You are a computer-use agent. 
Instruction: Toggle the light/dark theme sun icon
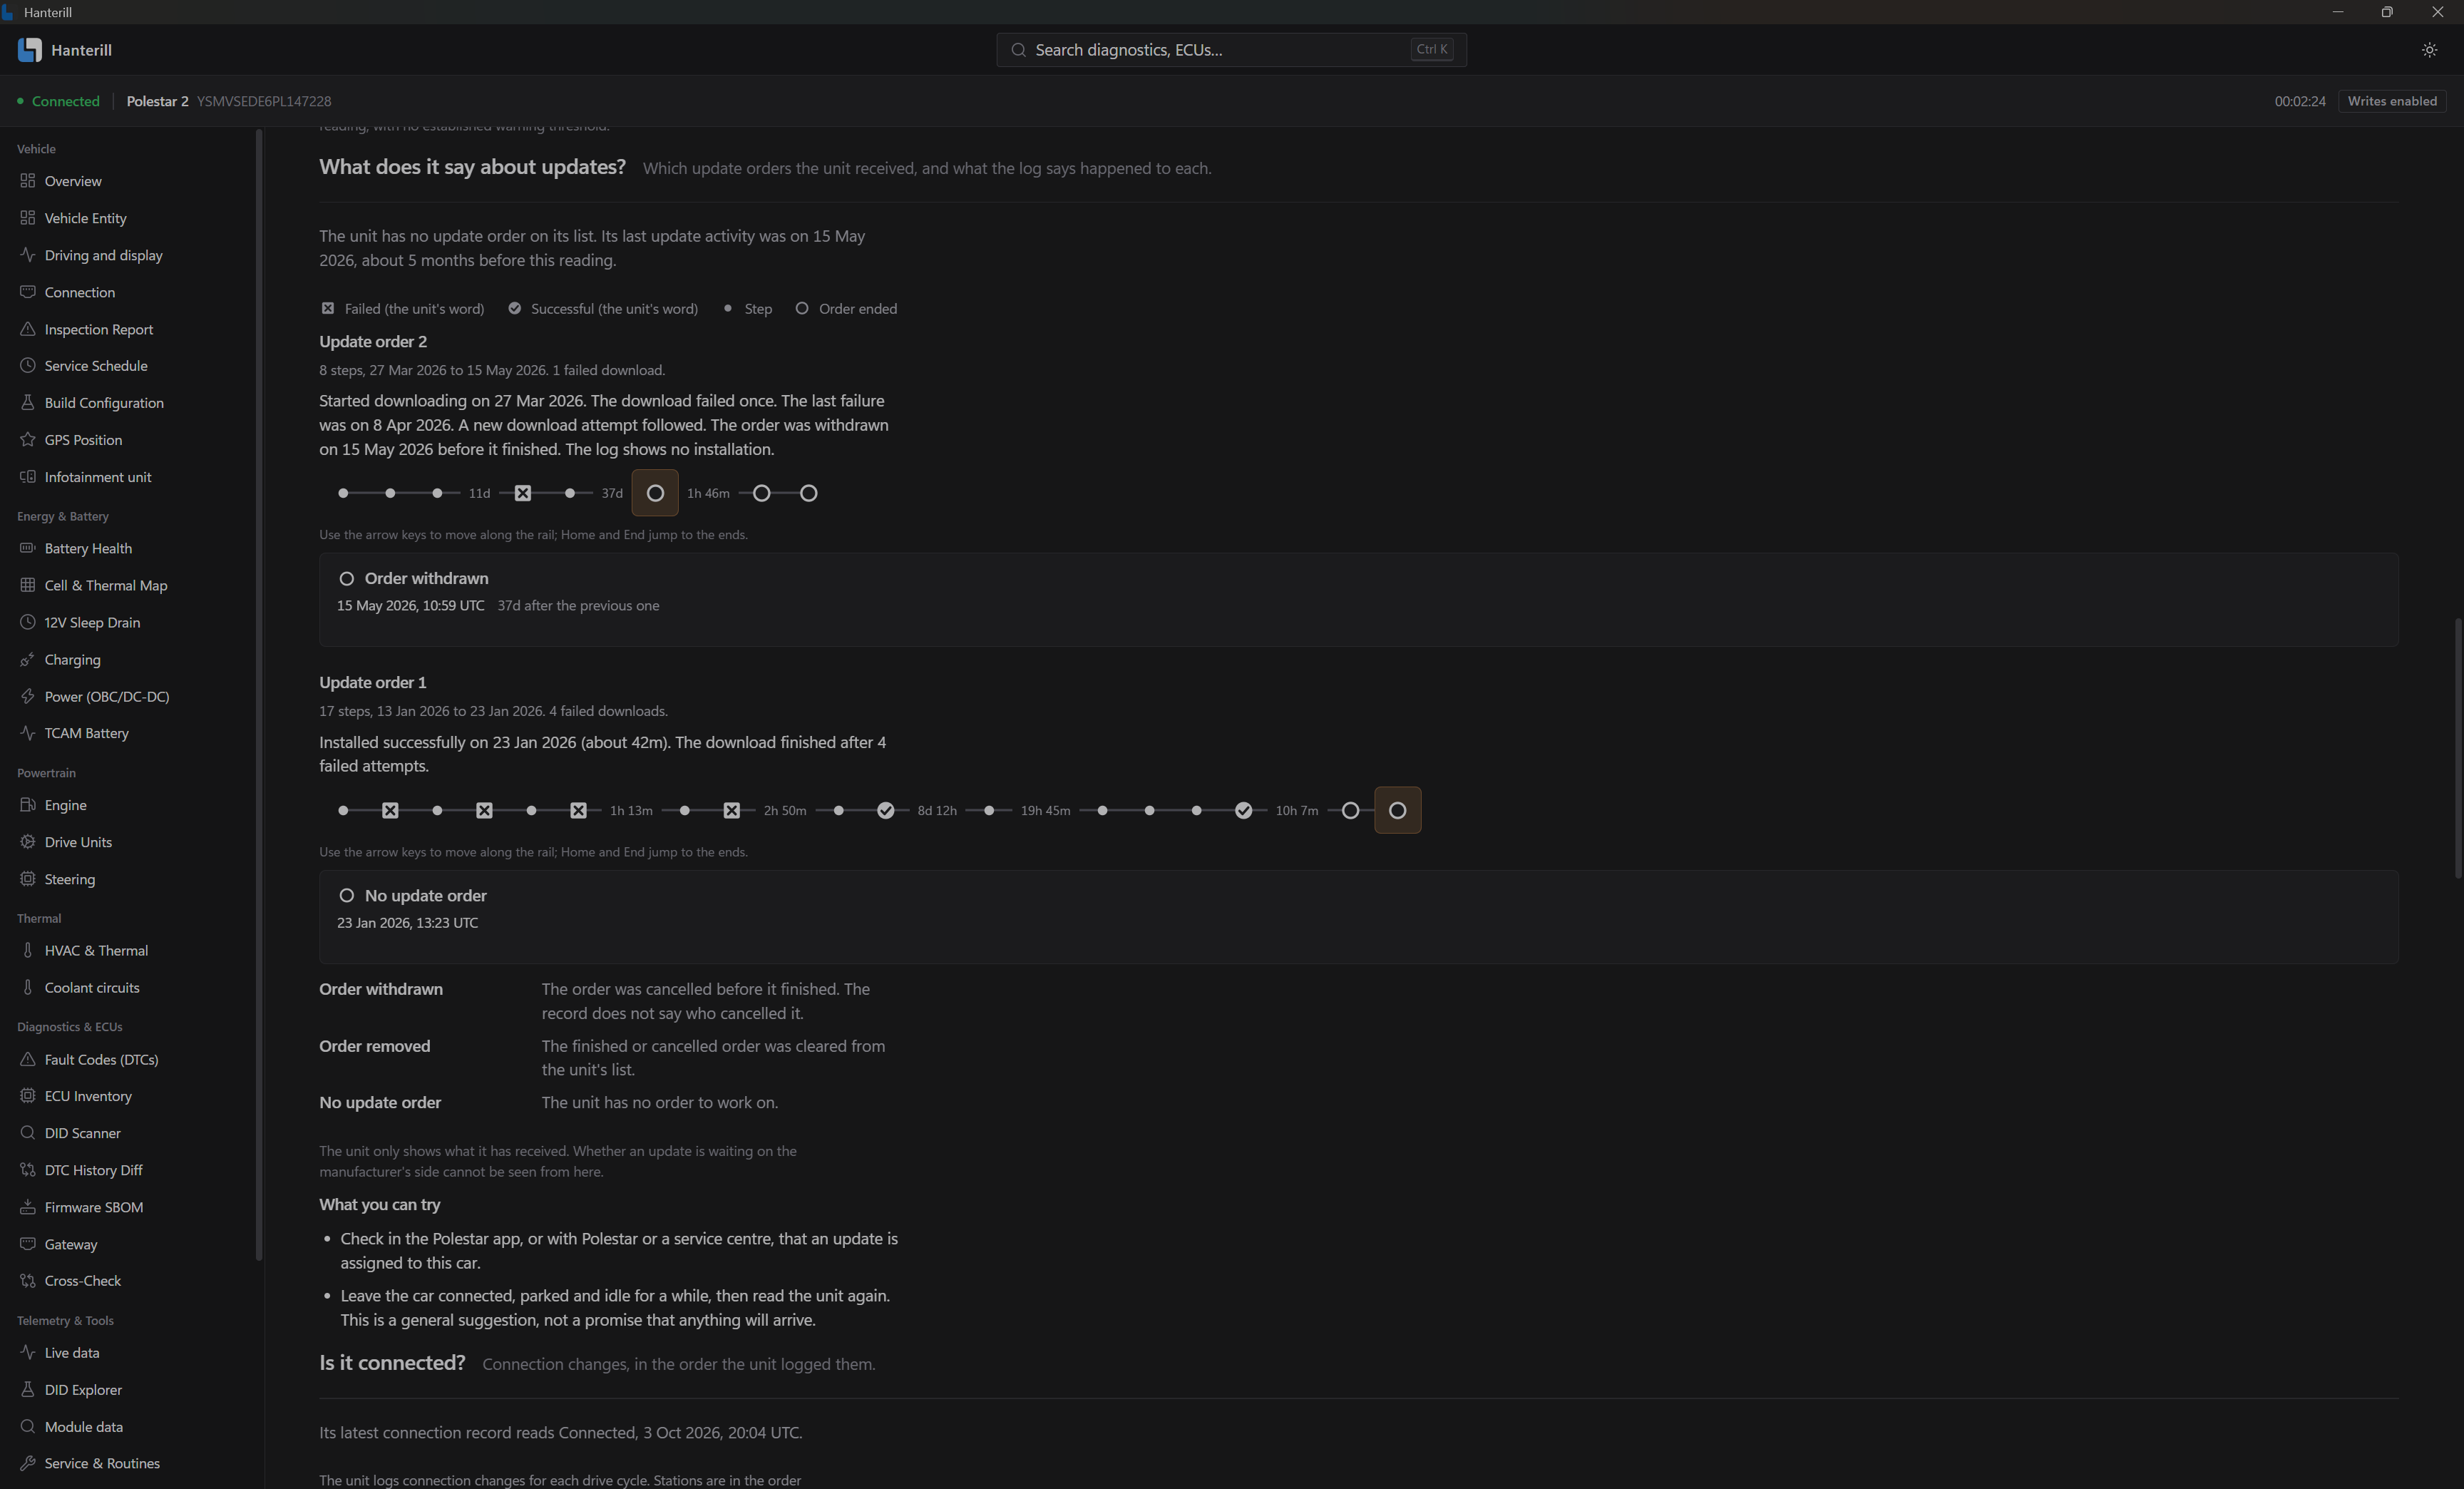(2429, 50)
